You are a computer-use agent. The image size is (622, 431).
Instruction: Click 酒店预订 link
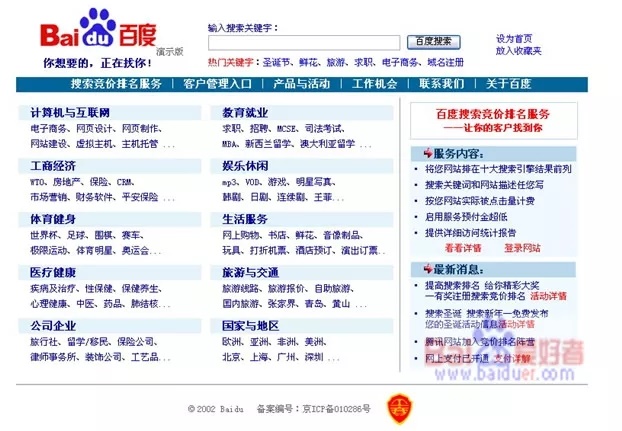(313, 251)
